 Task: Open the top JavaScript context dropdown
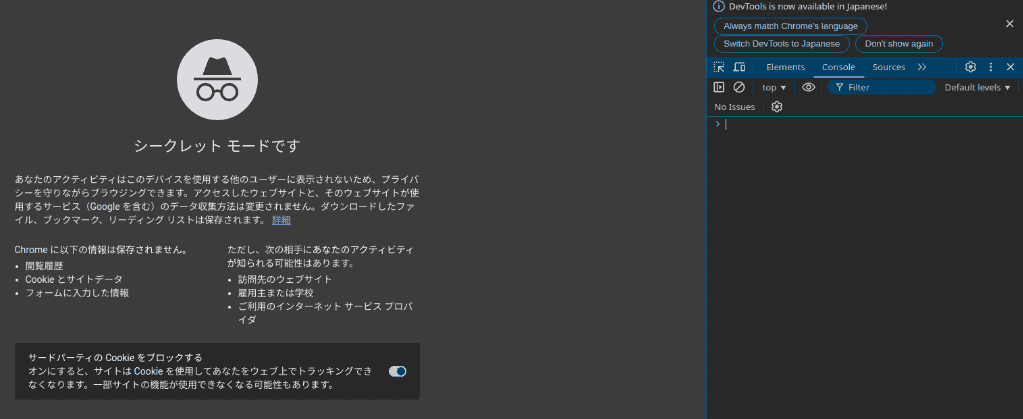pyautogui.click(x=774, y=87)
